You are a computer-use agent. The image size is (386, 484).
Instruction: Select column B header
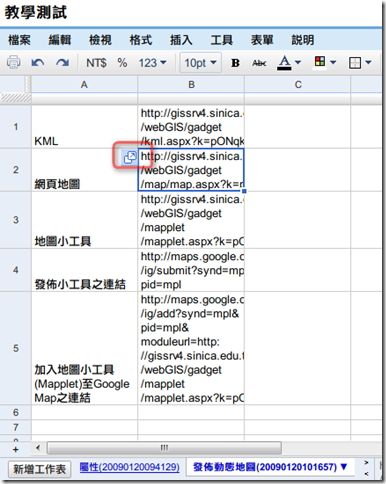click(191, 85)
